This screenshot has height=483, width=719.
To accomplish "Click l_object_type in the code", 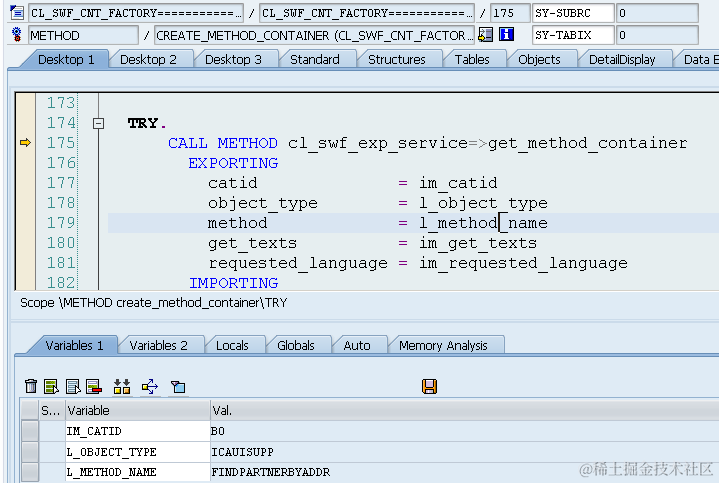I will coord(483,203).
